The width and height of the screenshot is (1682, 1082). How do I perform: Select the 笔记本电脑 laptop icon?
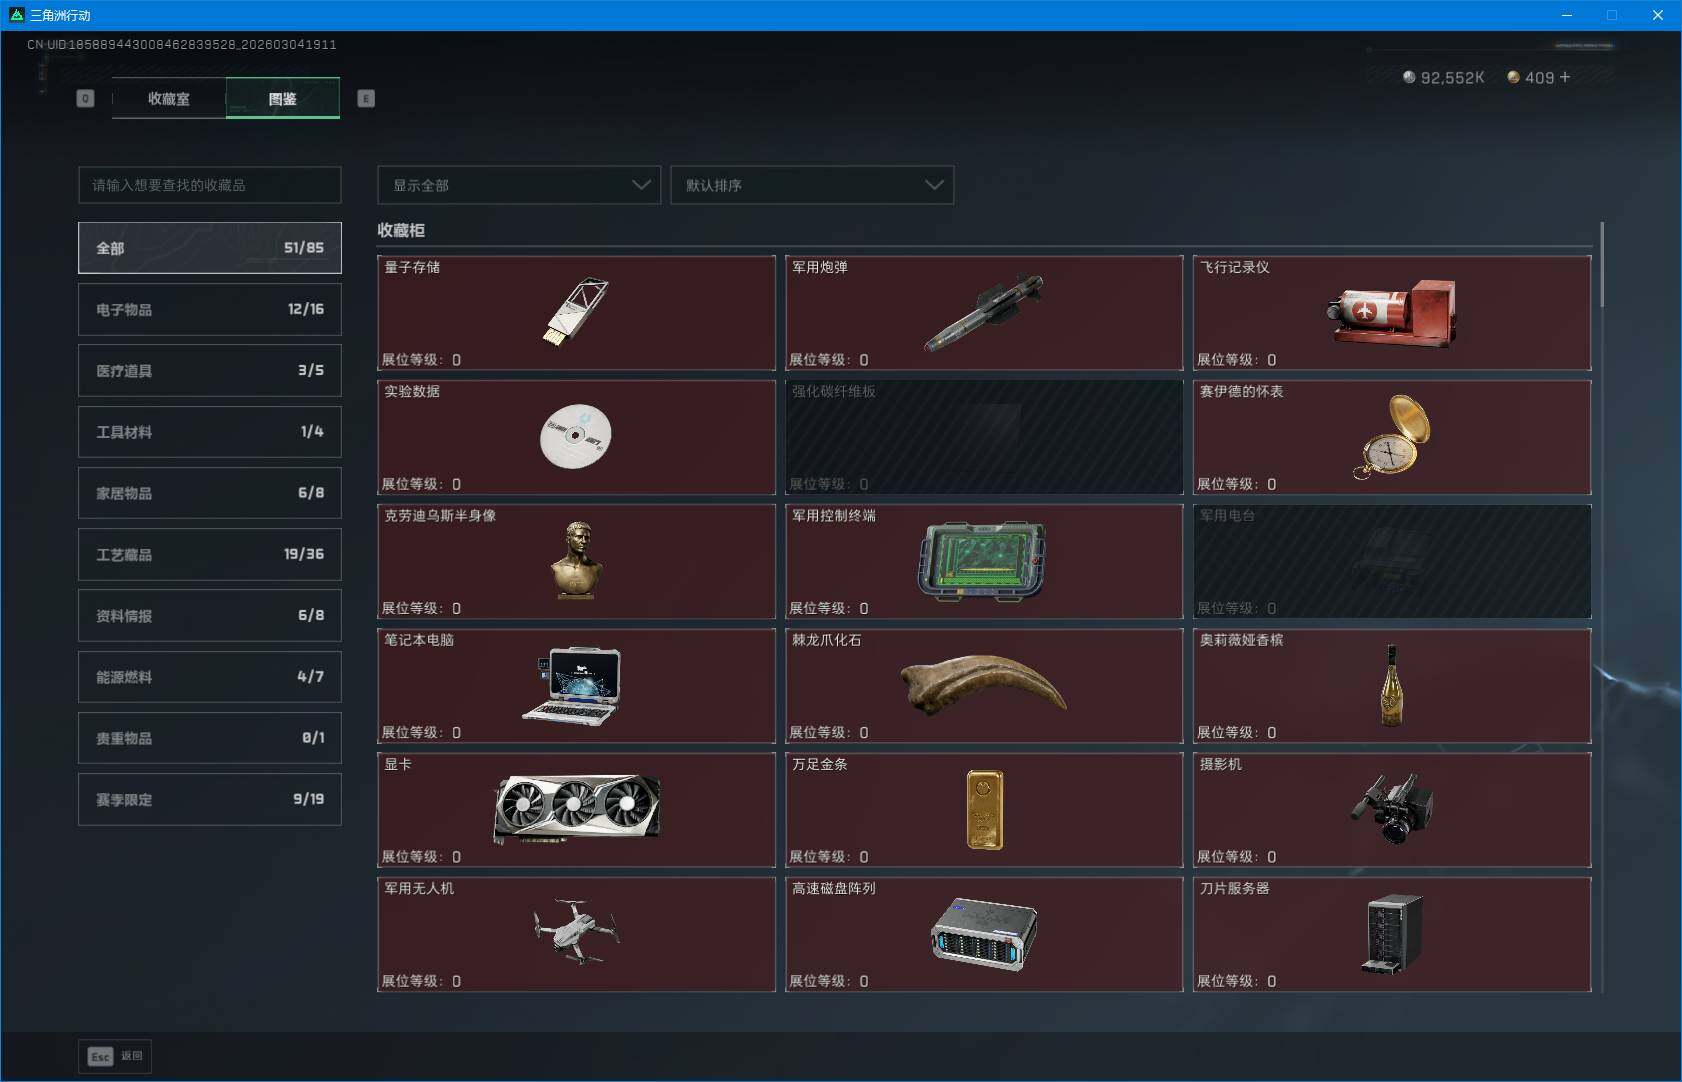pyautogui.click(x=572, y=685)
